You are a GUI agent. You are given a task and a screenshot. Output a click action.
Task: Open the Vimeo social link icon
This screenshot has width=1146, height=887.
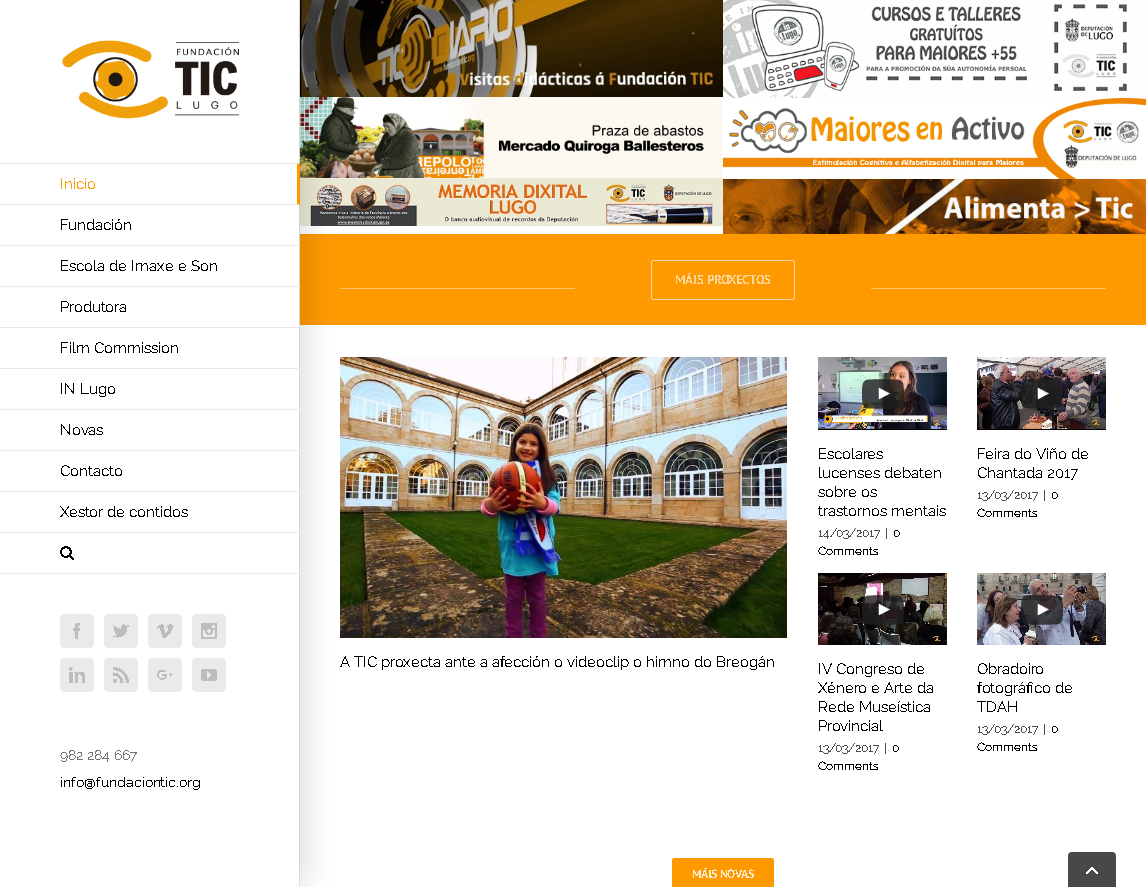[165, 631]
